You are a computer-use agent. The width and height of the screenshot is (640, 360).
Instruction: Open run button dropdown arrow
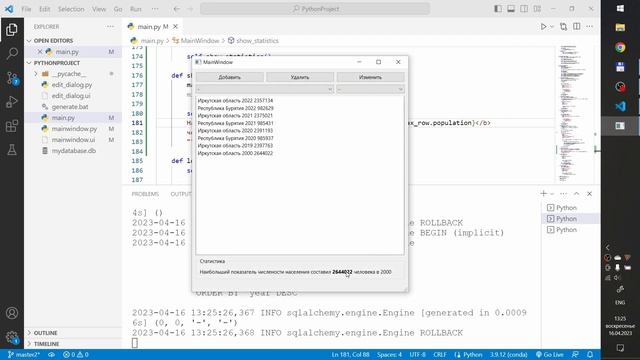click(x=552, y=27)
